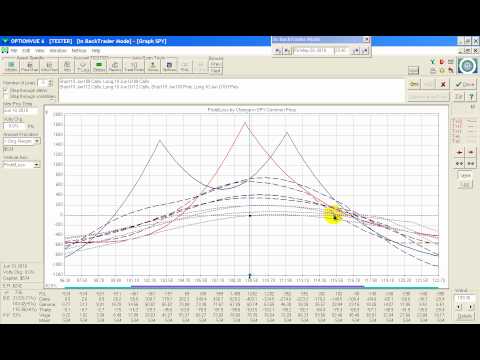Click the second step-back button in BackTrader window

click(x=287, y=51)
